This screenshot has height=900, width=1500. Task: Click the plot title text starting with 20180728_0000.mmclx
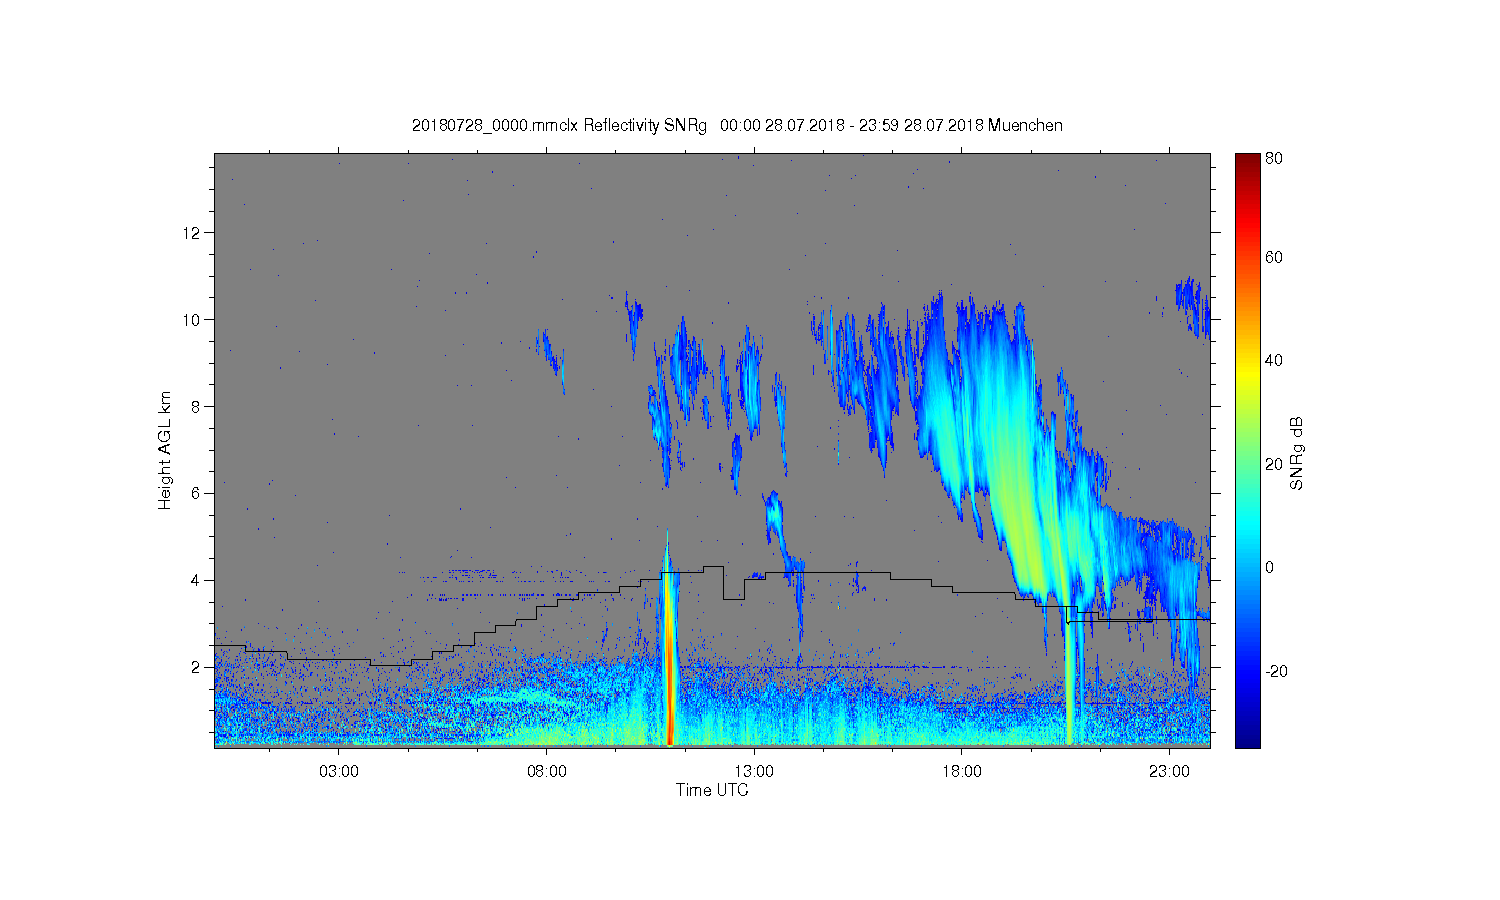(737, 126)
